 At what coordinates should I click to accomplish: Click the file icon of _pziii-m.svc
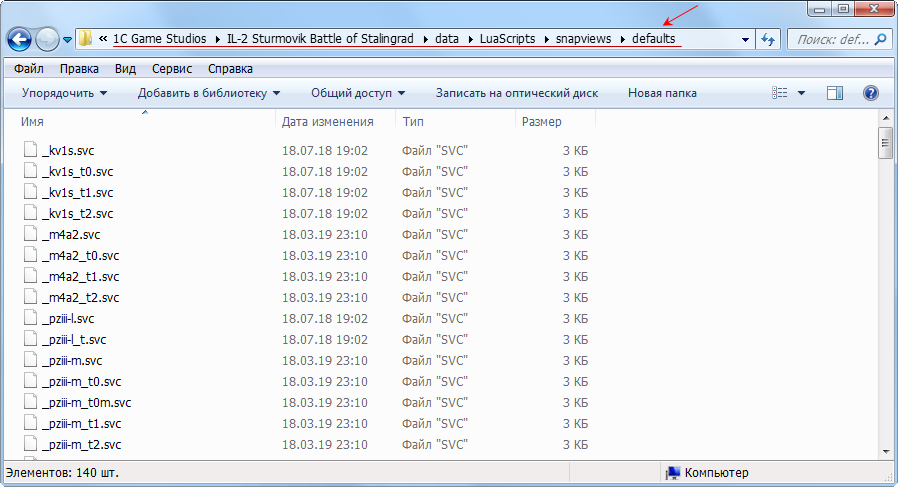tap(31, 360)
